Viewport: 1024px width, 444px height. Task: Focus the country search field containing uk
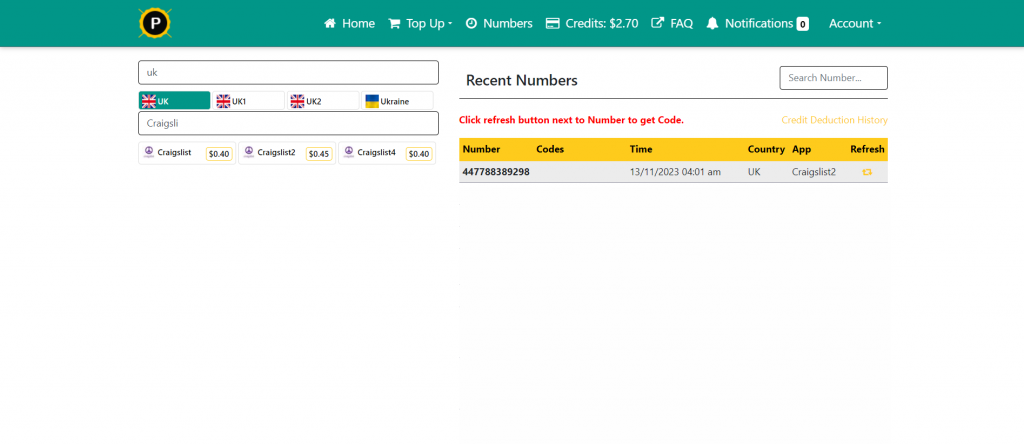pos(288,72)
